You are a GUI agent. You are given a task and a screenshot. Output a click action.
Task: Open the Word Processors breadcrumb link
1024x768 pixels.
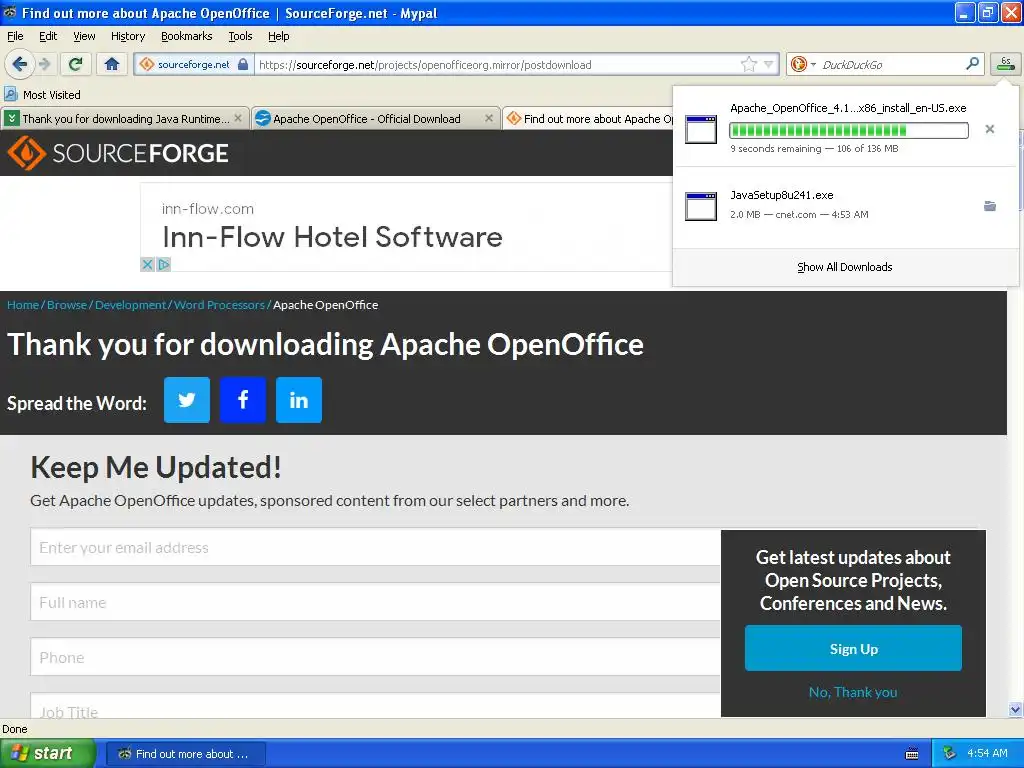pyautogui.click(x=219, y=305)
